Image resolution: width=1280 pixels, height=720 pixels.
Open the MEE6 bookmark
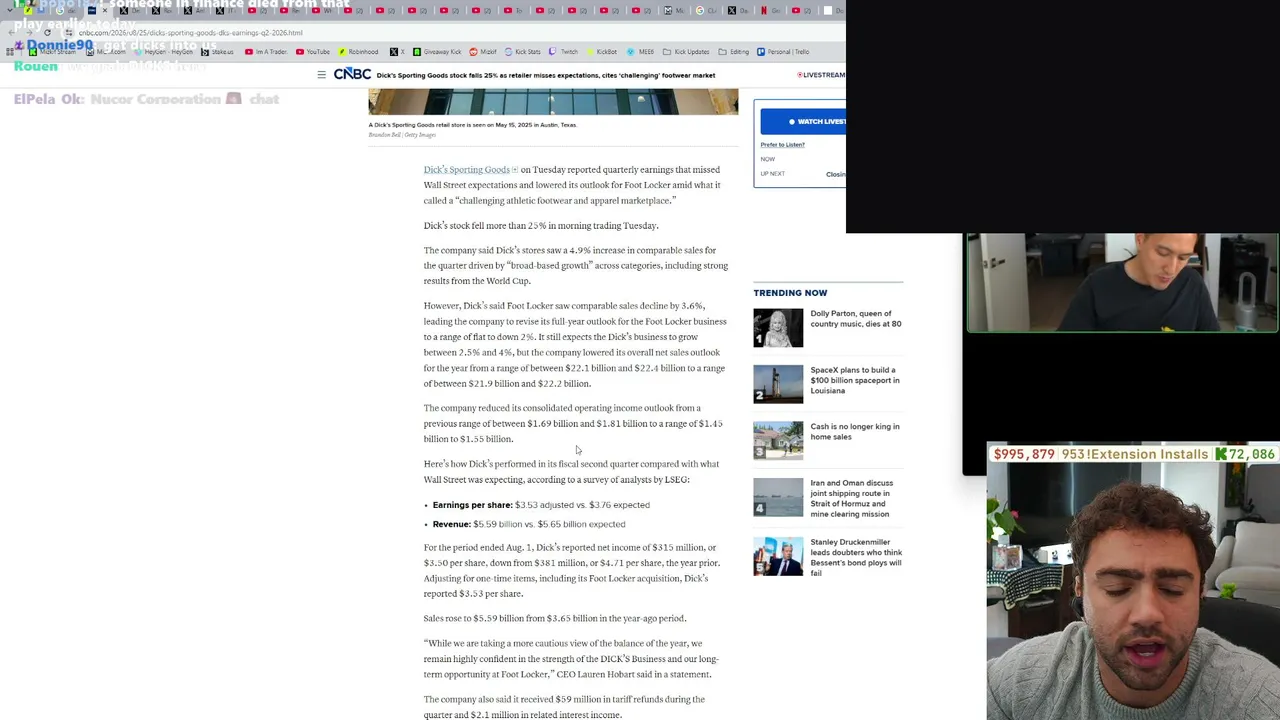[640, 52]
